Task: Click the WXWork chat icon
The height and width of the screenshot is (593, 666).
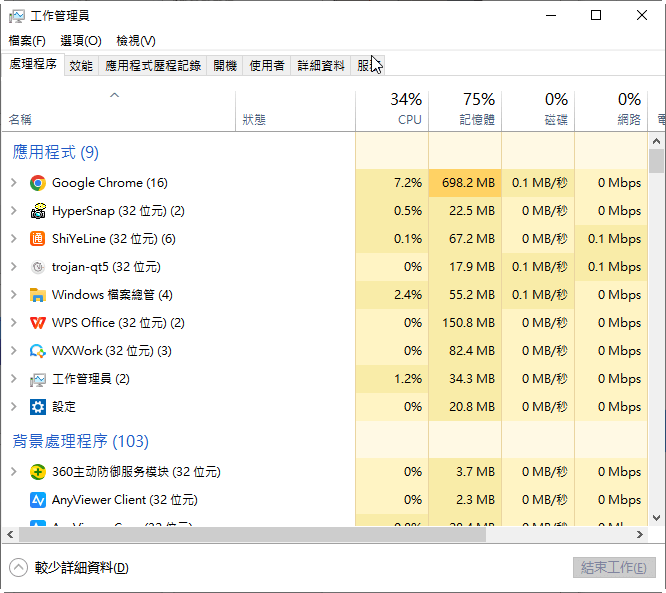Action: (38, 351)
